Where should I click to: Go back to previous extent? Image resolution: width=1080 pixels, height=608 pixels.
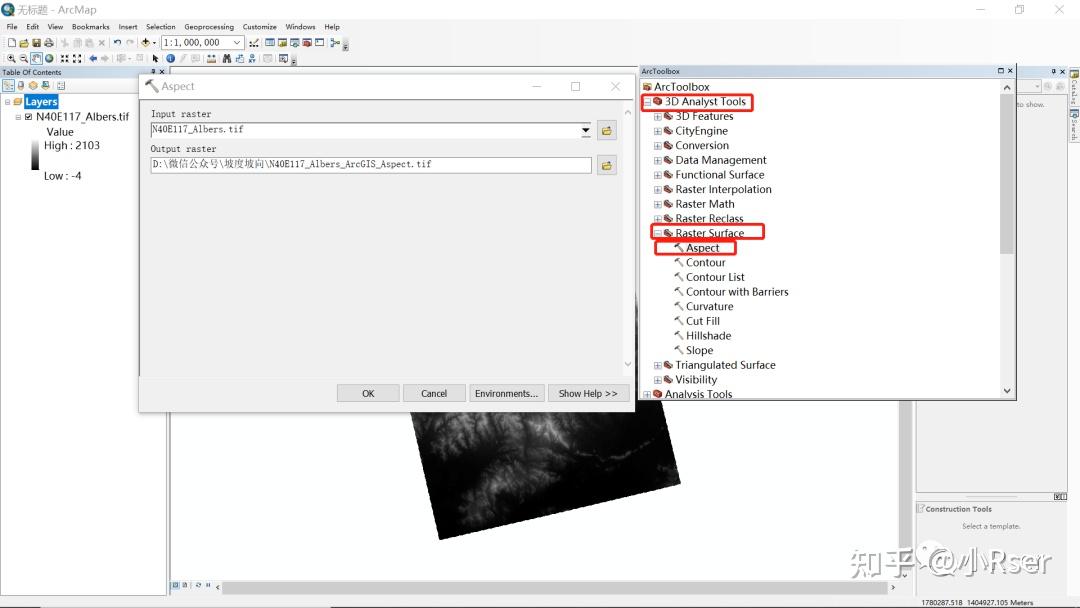tap(93, 59)
